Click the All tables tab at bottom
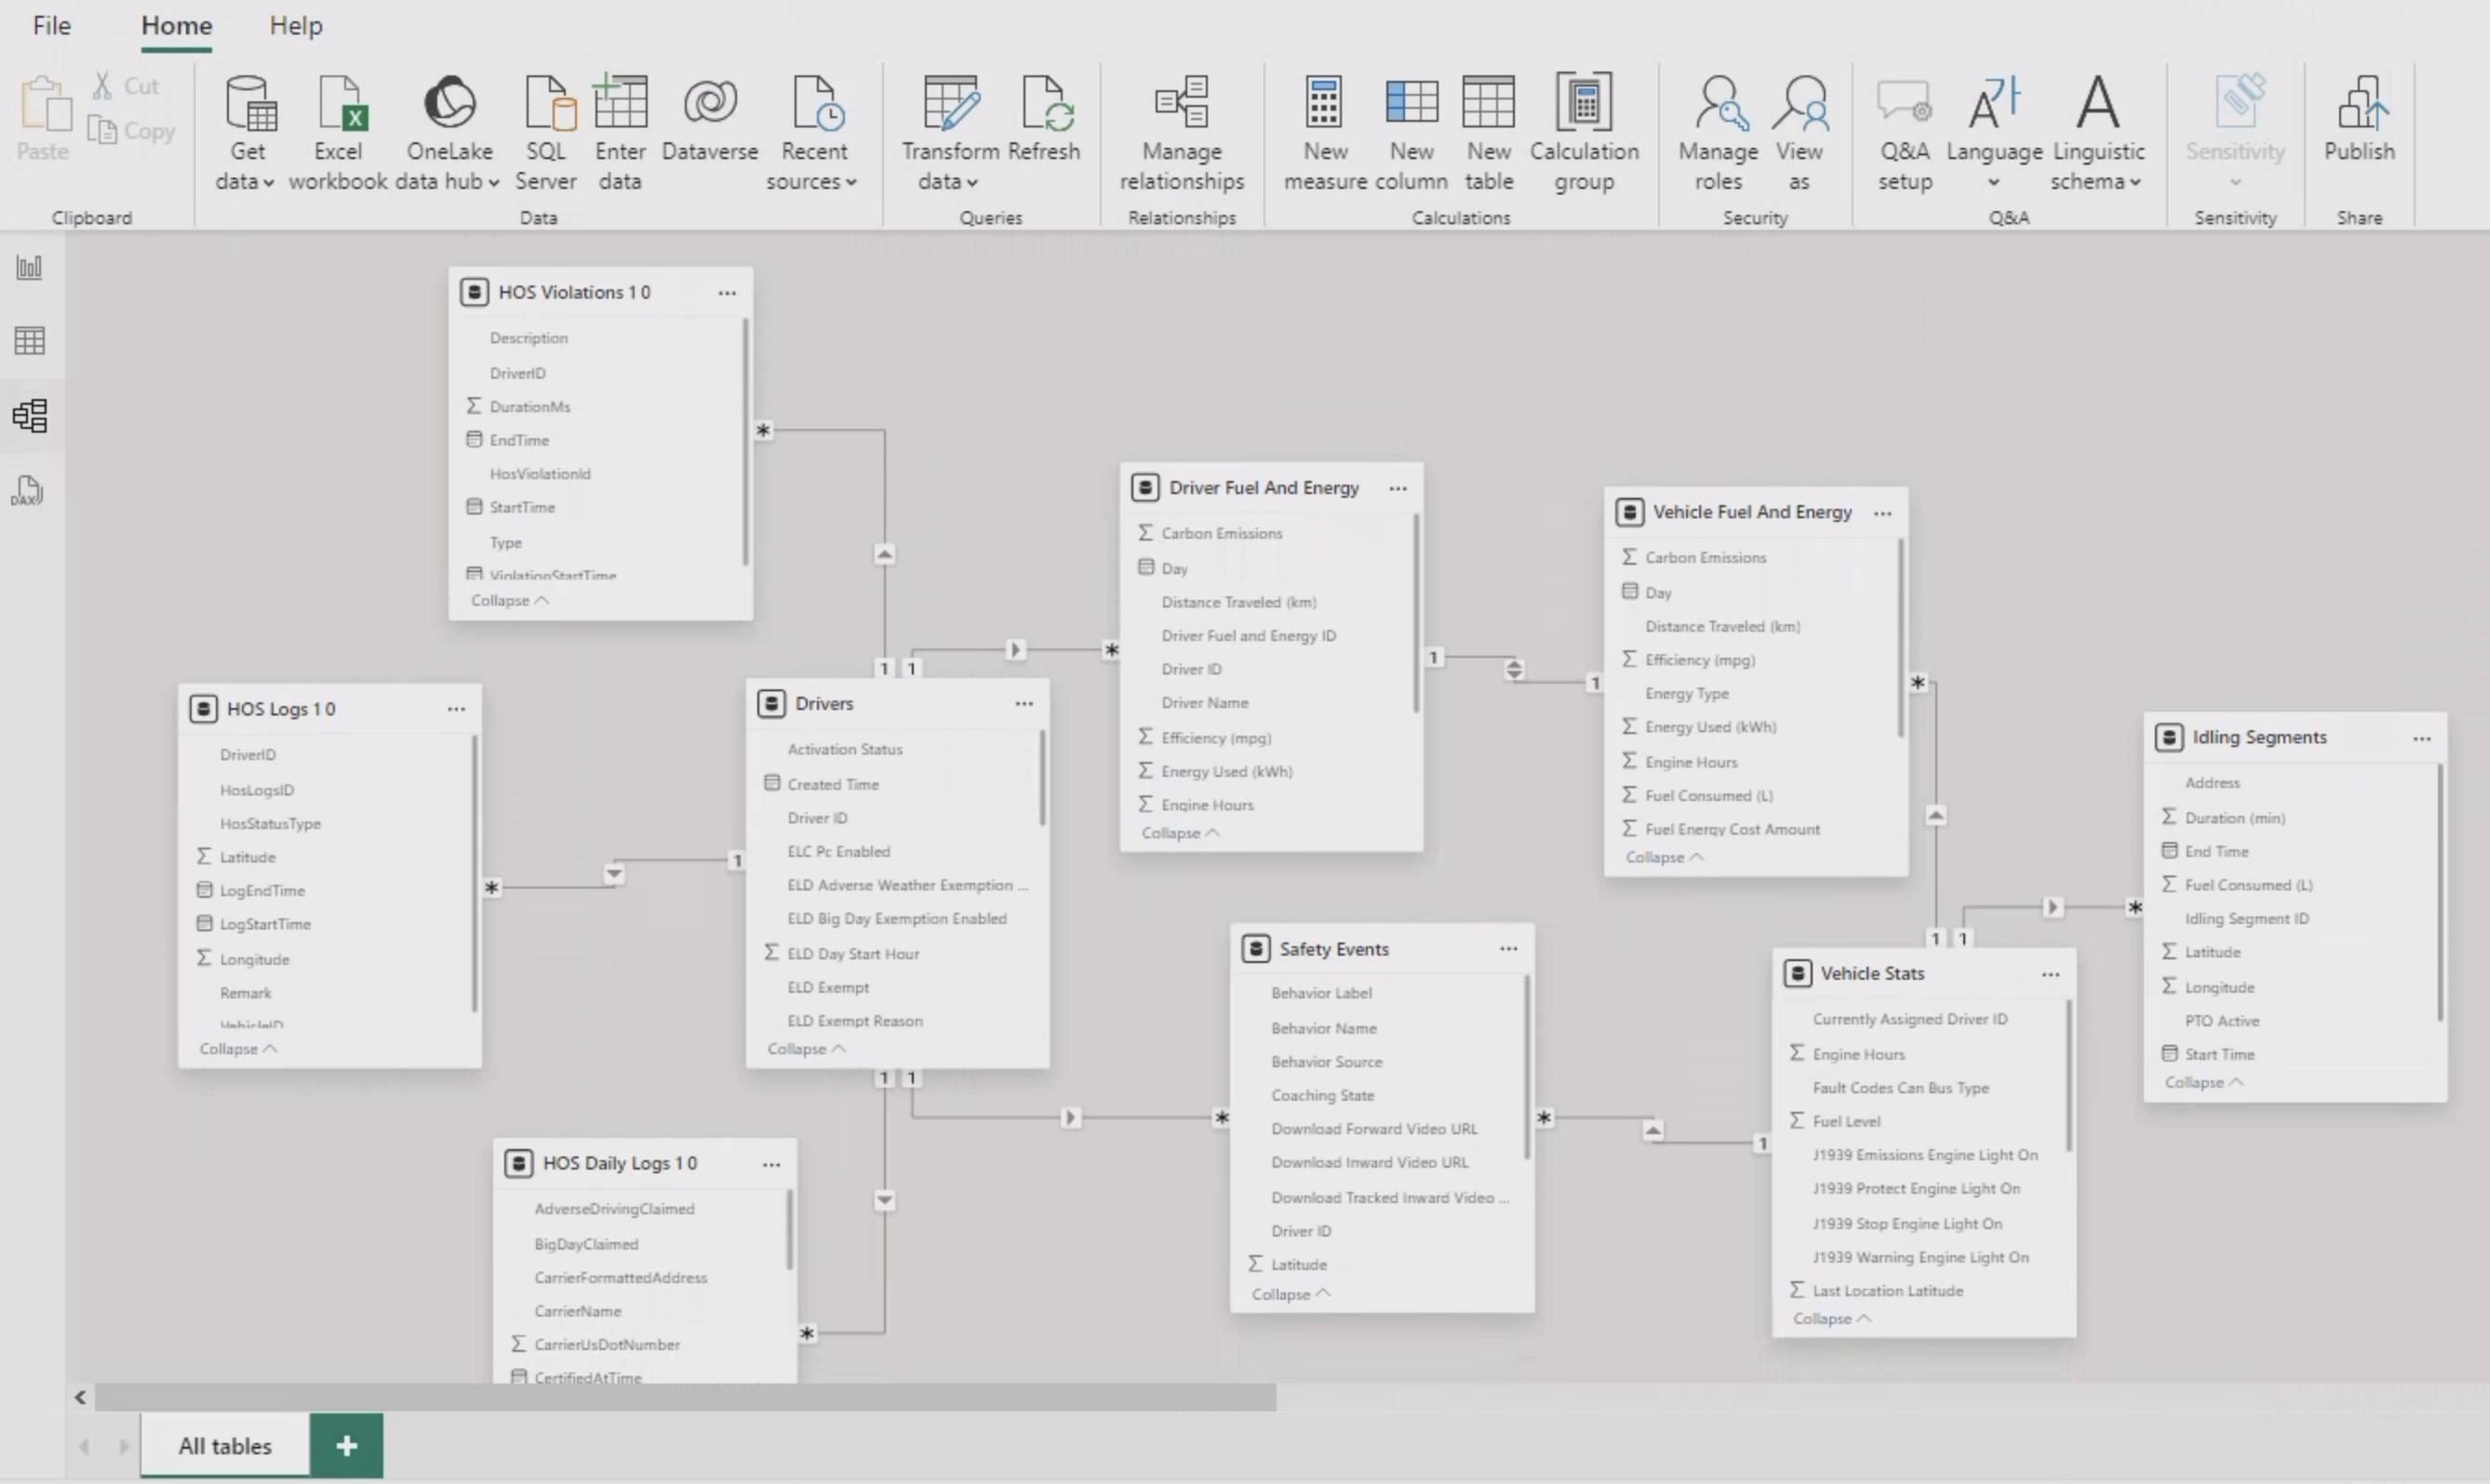 tap(224, 1445)
